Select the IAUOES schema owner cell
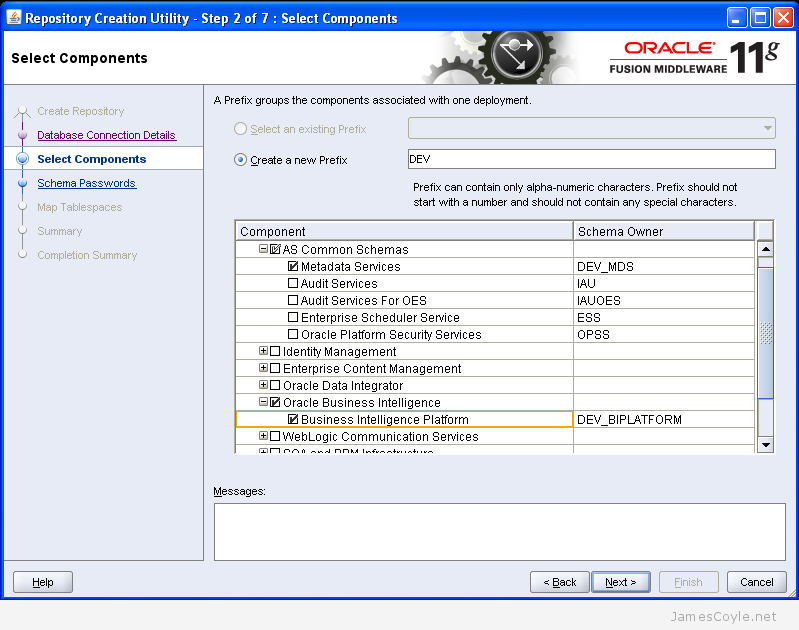This screenshot has width=799, height=630. click(664, 300)
